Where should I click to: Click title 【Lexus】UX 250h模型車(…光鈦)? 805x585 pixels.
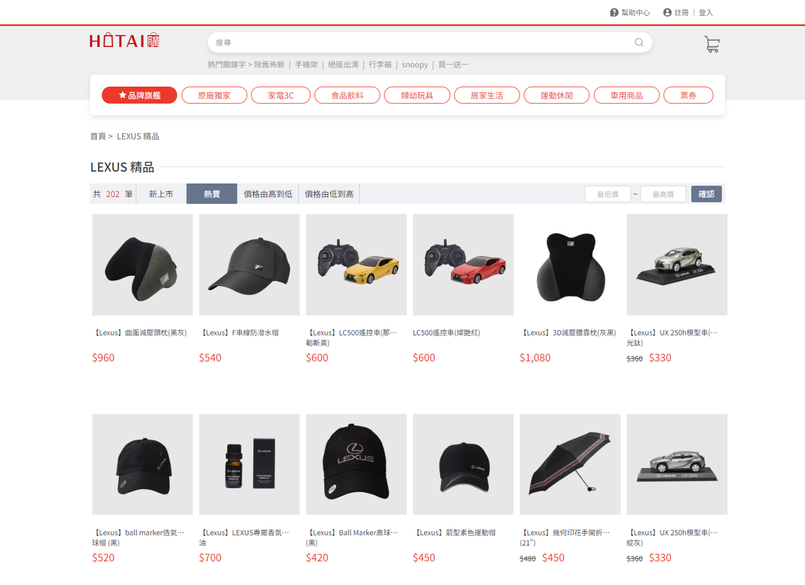pyautogui.click(x=673, y=337)
